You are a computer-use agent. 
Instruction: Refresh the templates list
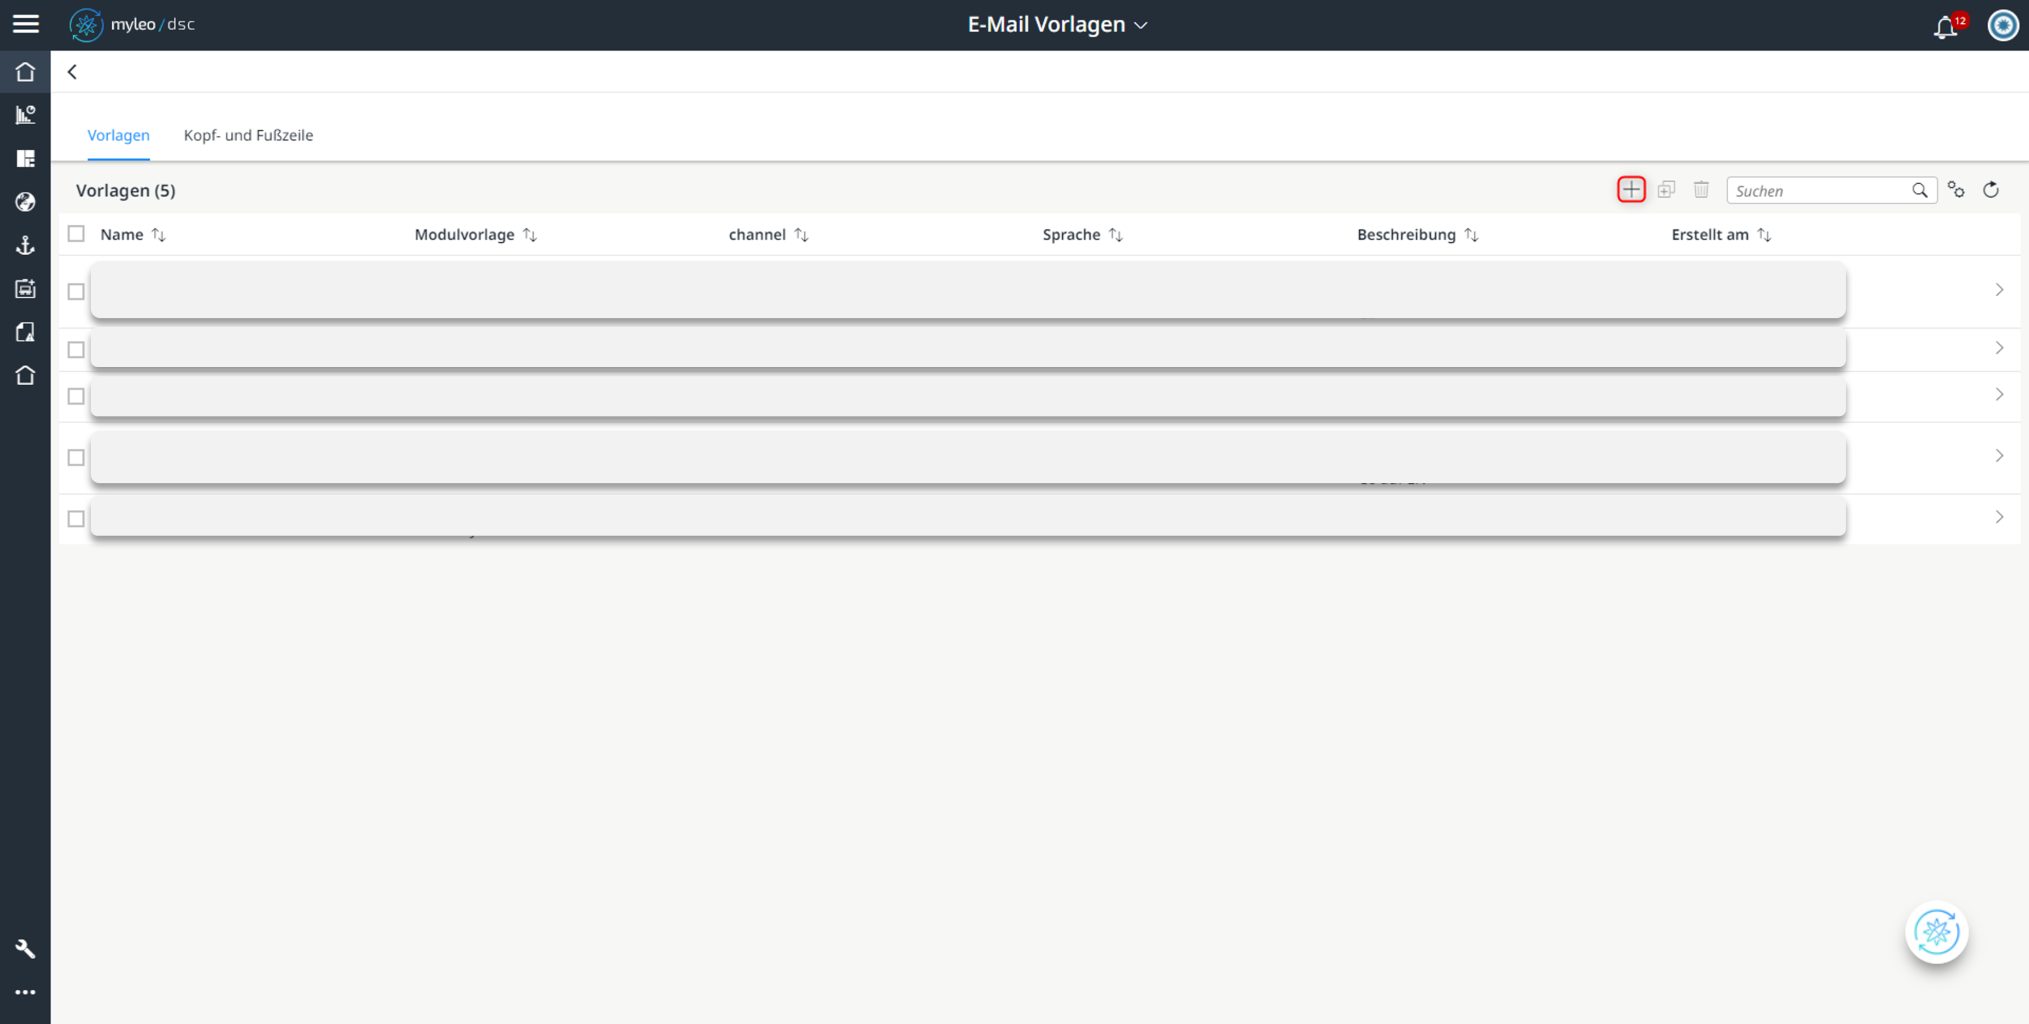click(x=1991, y=190)
